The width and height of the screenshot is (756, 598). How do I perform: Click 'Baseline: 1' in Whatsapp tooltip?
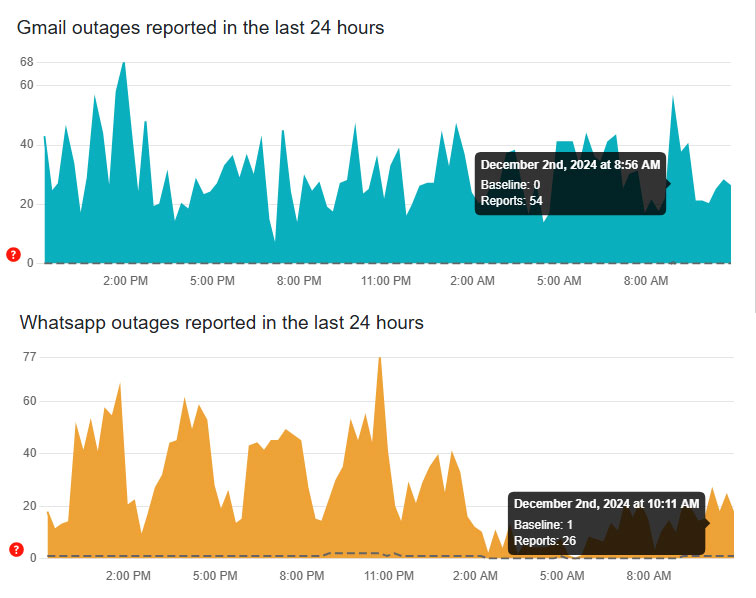[543, 525]
